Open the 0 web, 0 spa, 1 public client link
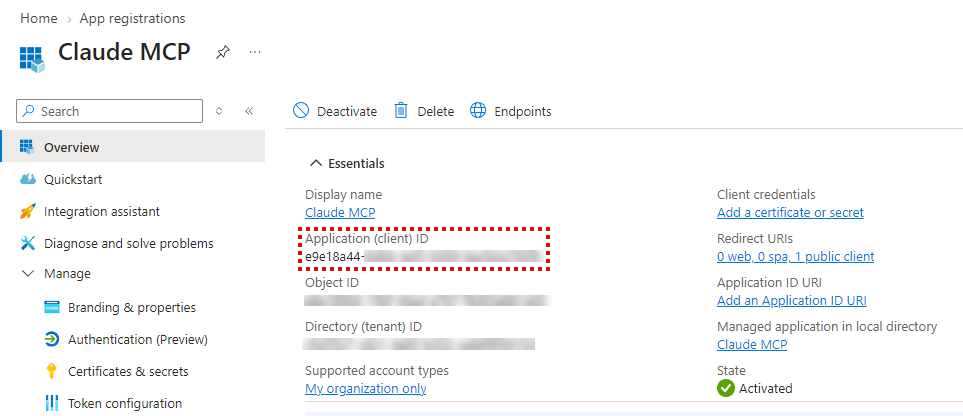This screenshot has width=963, height=416. coord(795,257)
